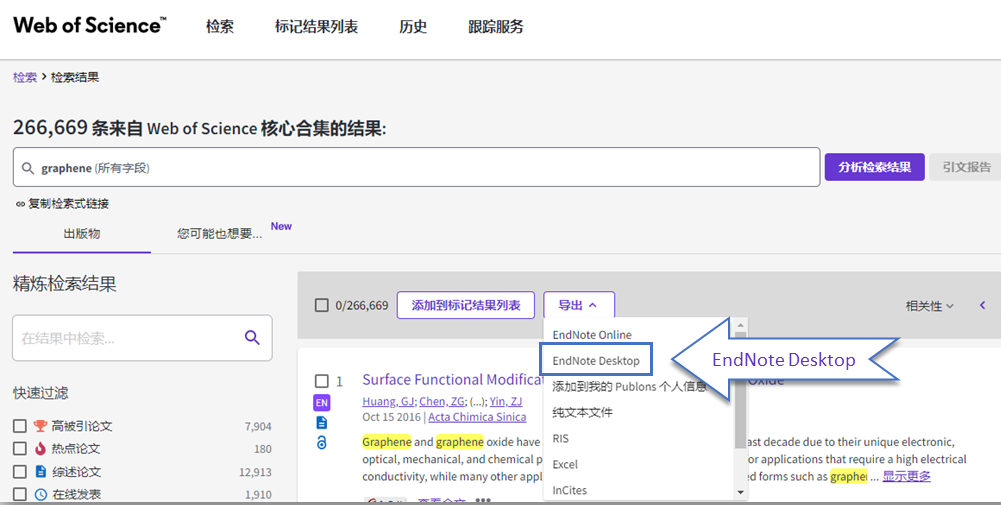Click author link Yin, ZJ

coord(506,402)
